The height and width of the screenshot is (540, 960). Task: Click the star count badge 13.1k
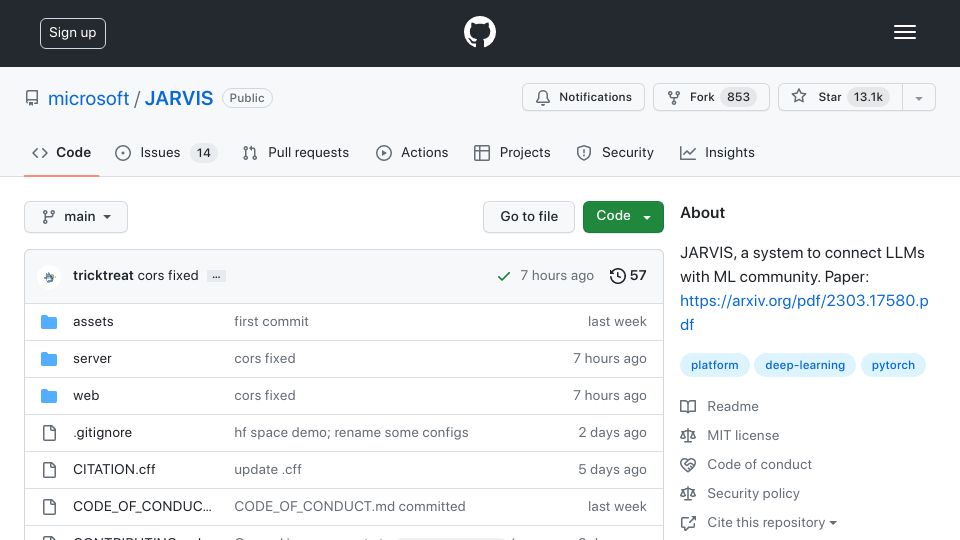coord(868,97)
